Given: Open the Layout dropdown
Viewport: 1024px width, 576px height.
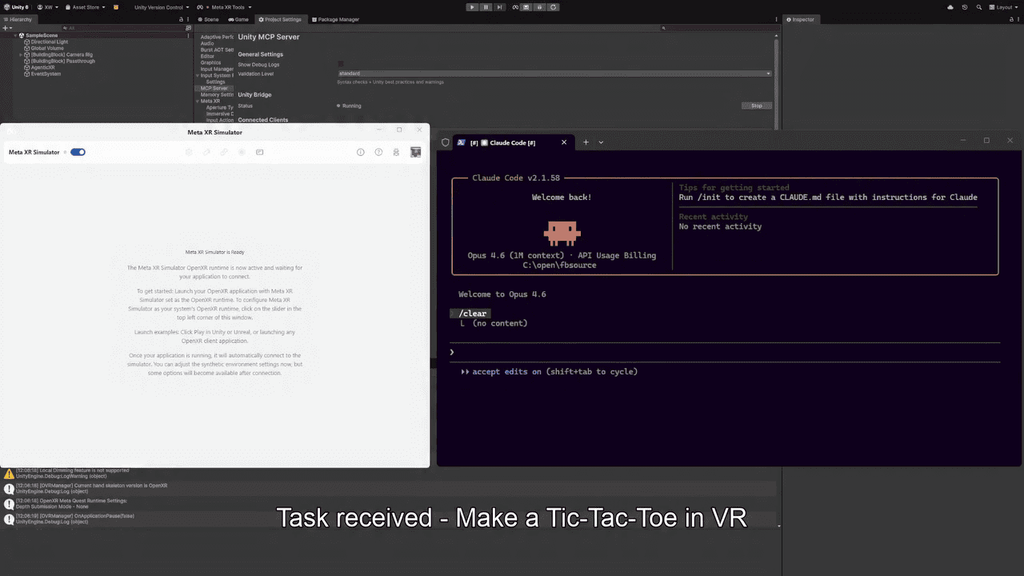Looking at the screenshot, I should point(1004,7).
